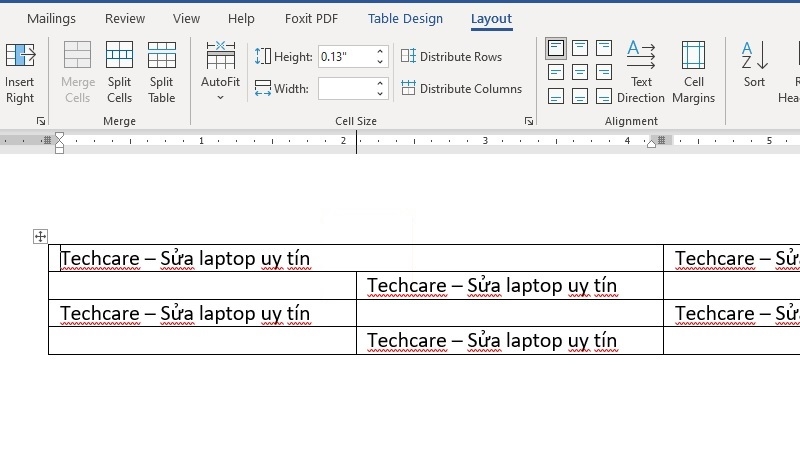Screen dimensions: 800x450
Task: Open the Mailings tab
Action: tap(52, 19)
